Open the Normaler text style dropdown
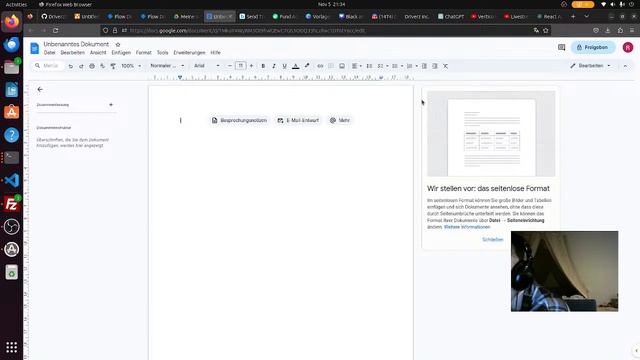 point(167,66)
